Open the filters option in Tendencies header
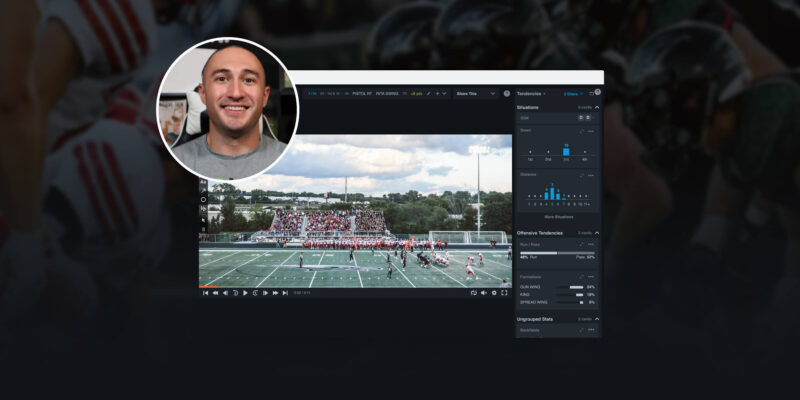The image size is (800, 400). 573,94
